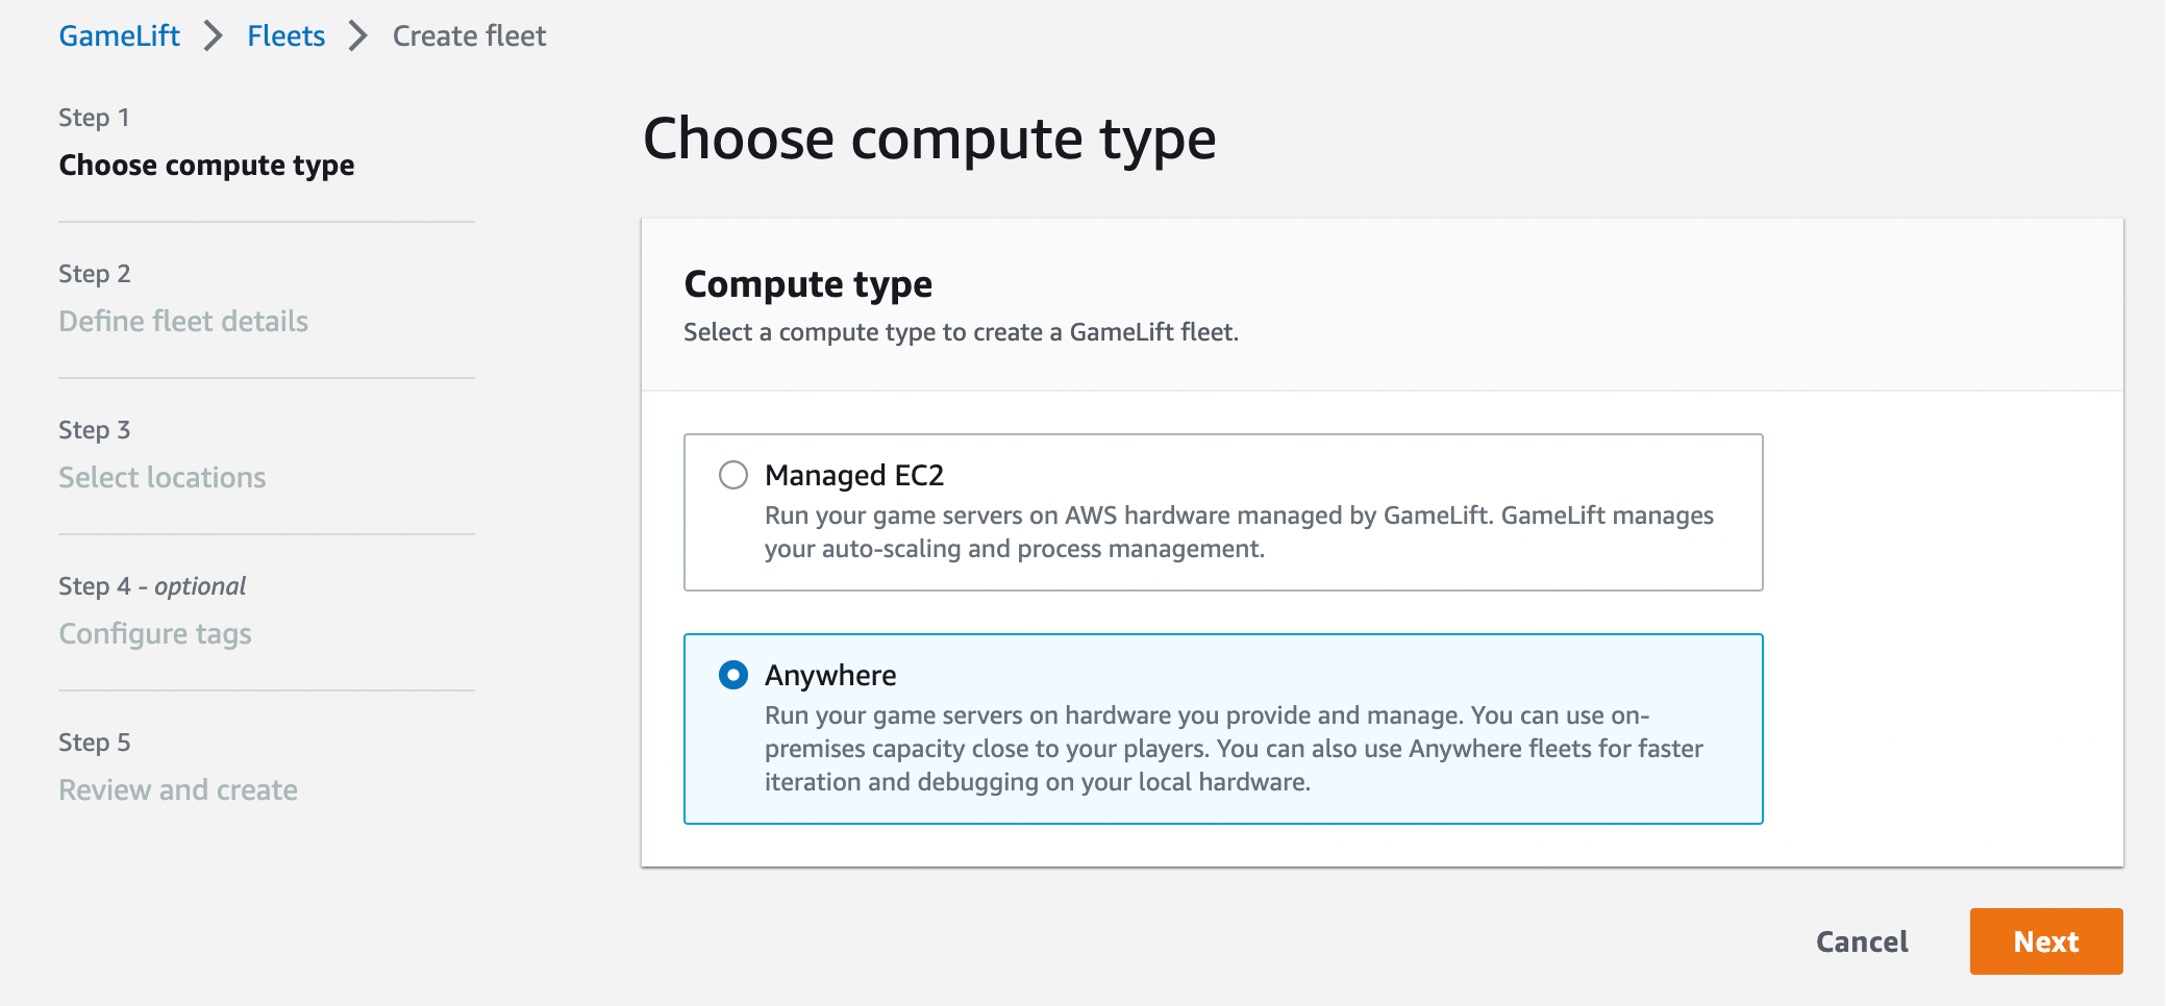
Task: Click the Create fleet breadcrumb text
Action: point(469,36)
